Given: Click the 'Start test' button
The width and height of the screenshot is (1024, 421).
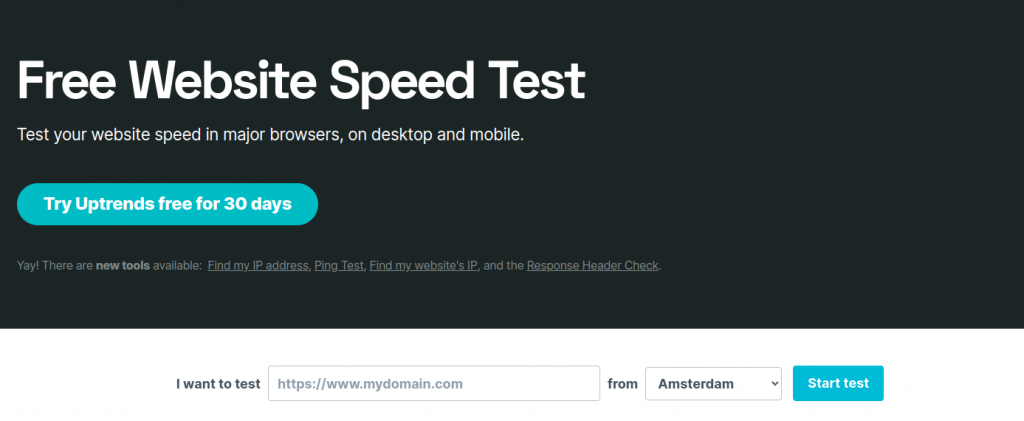Looking at the screenshot, I should click(838, 383).
